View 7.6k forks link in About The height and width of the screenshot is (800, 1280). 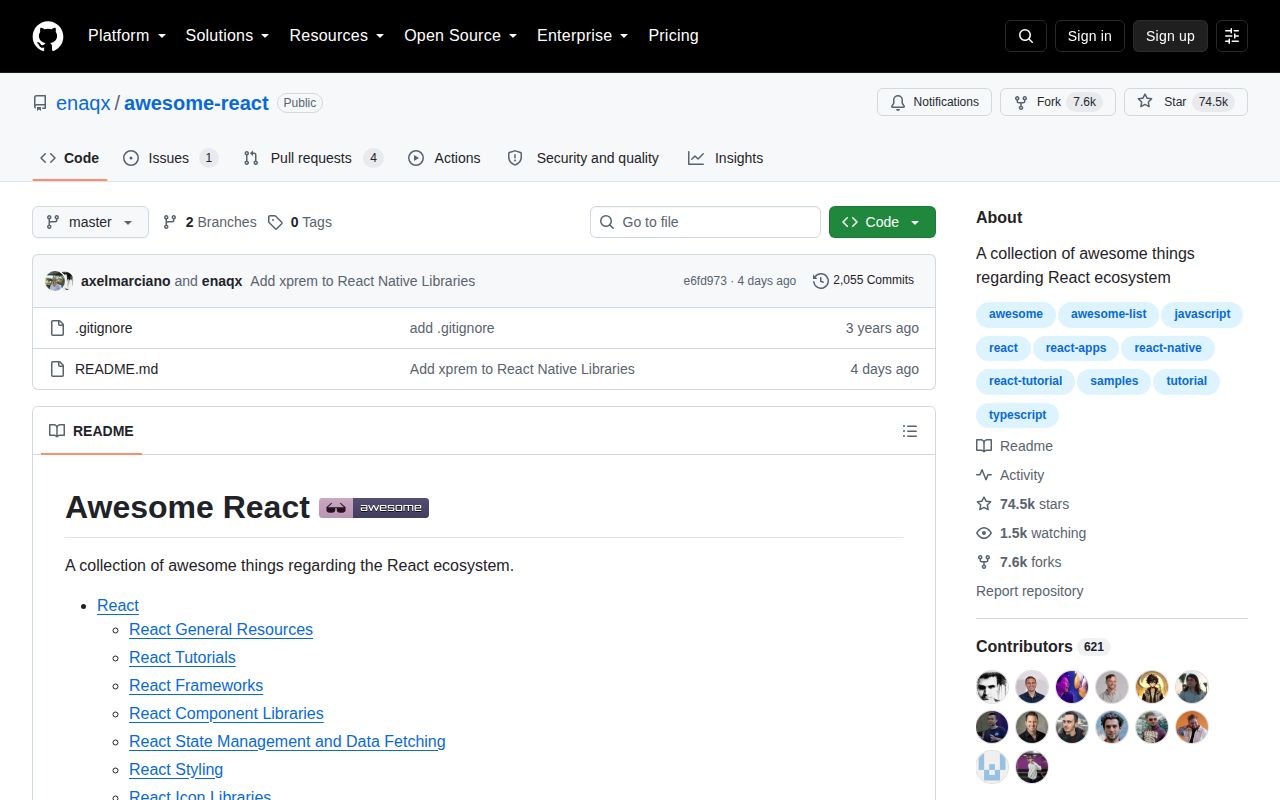[1019, 562]
